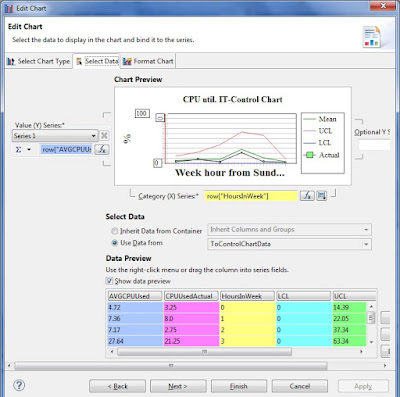Click the category grouping and sorting icon
The image size is (400, 397).
pos(321,196)
